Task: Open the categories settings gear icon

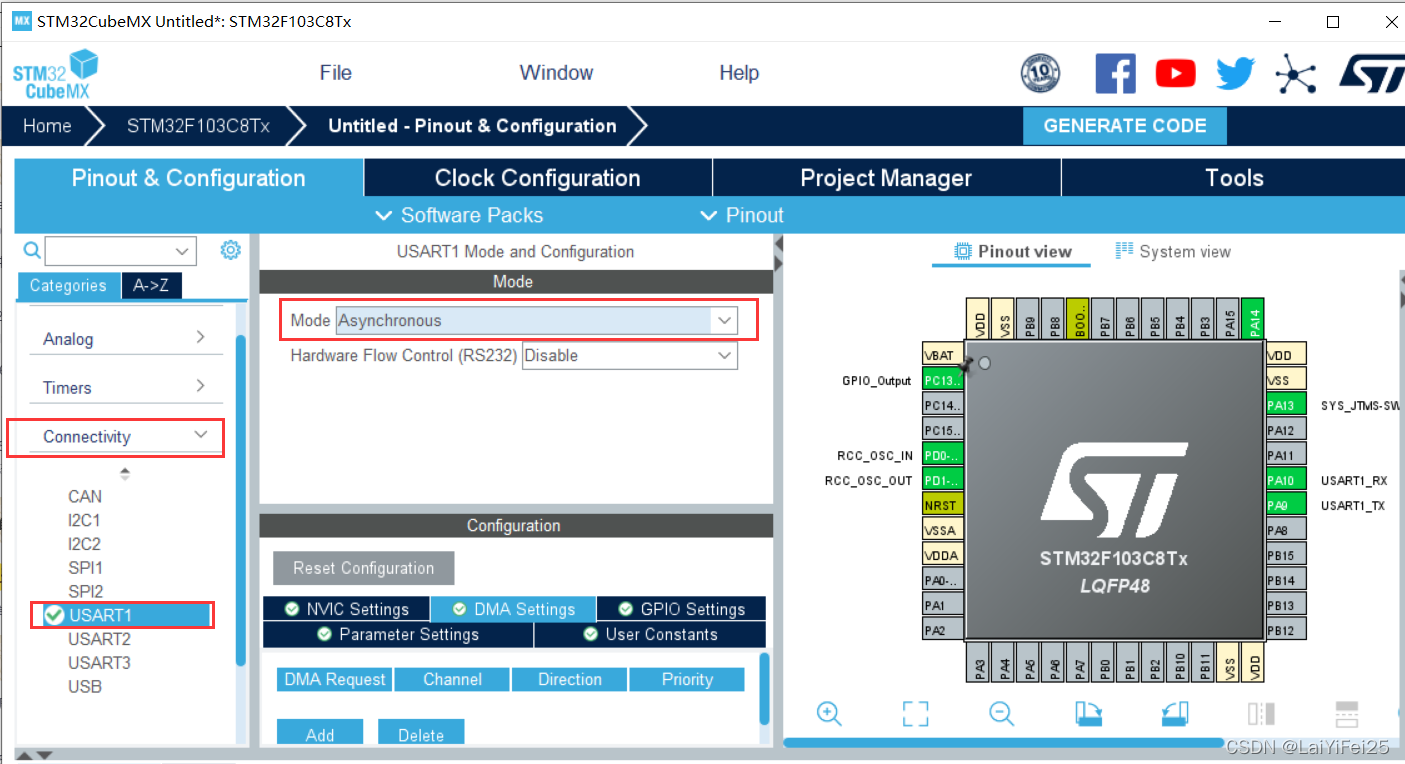Action: pyautogui.click(x=231, y=250)
